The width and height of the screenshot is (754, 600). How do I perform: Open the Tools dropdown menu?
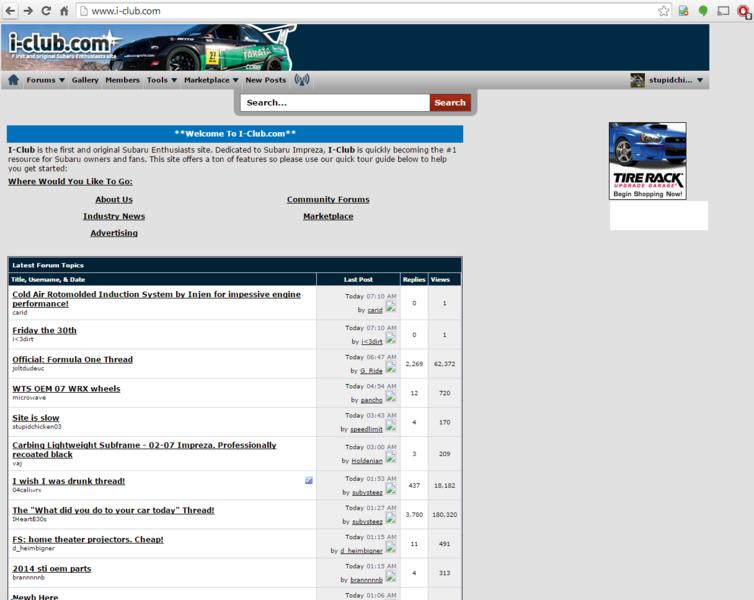pos(161,80)
